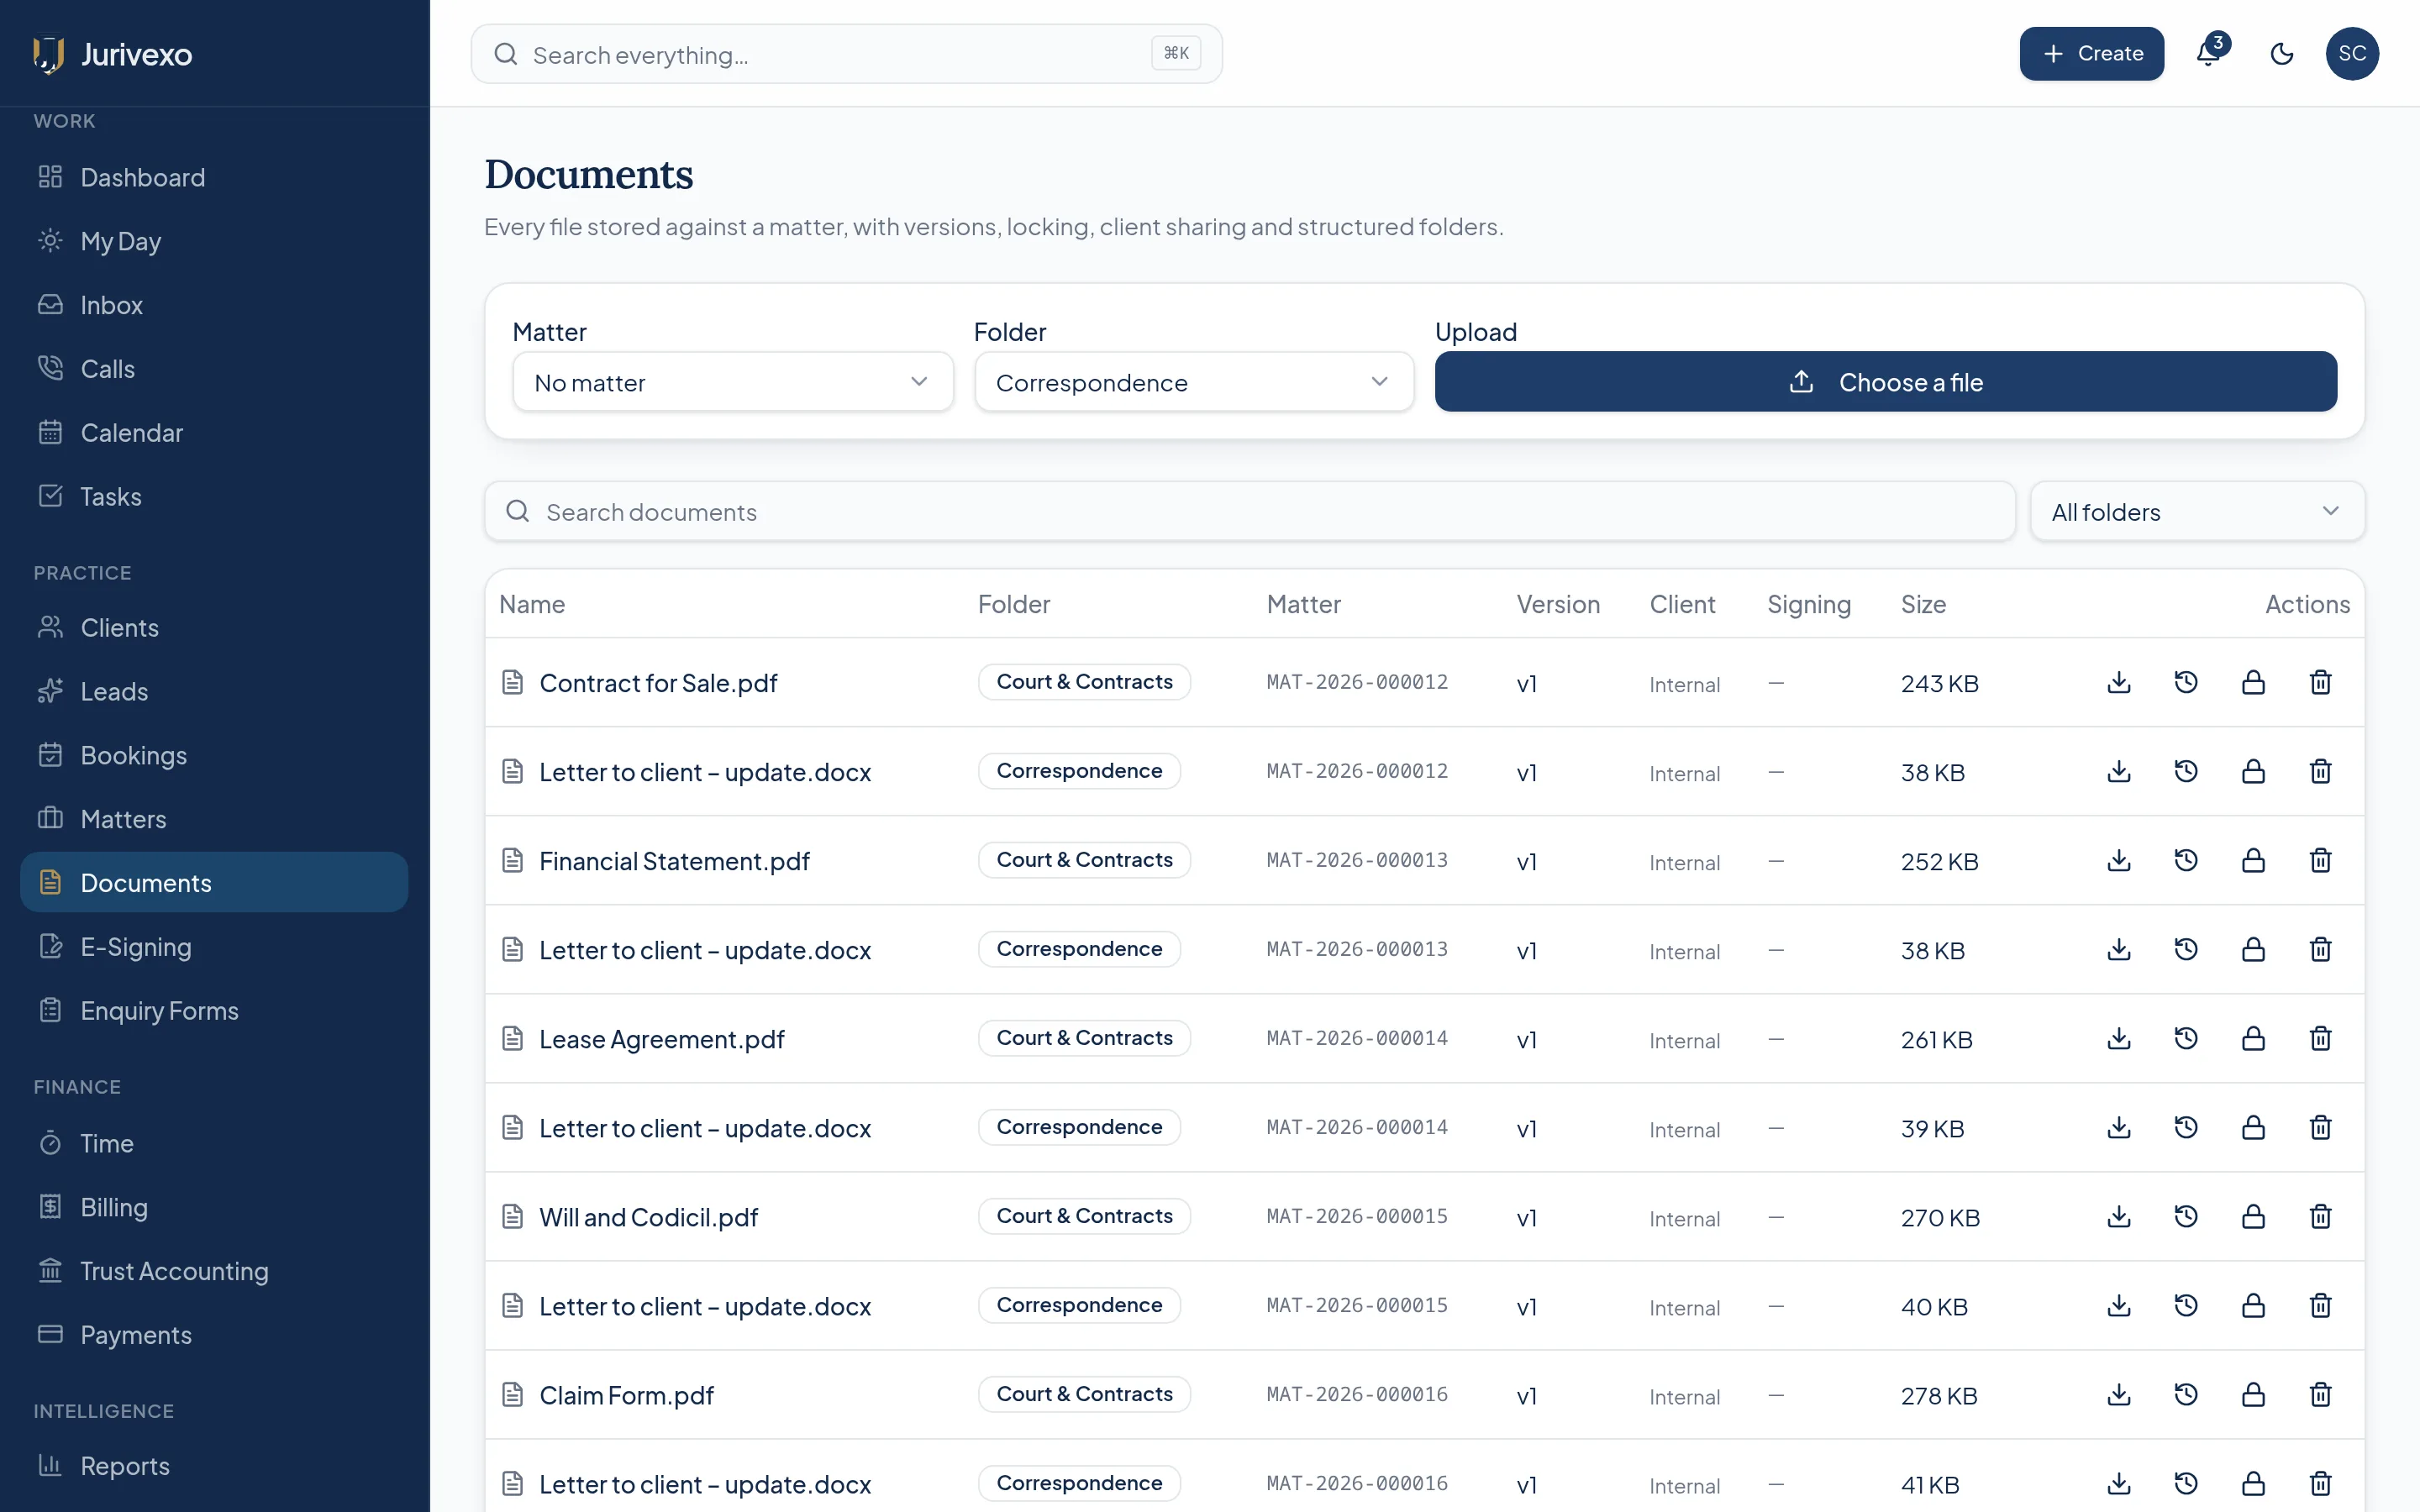Image resolution: width=2420 pixels, height=1512 pixels.
Task: Open notifications bell
Action: click(x=2208, y=53)
